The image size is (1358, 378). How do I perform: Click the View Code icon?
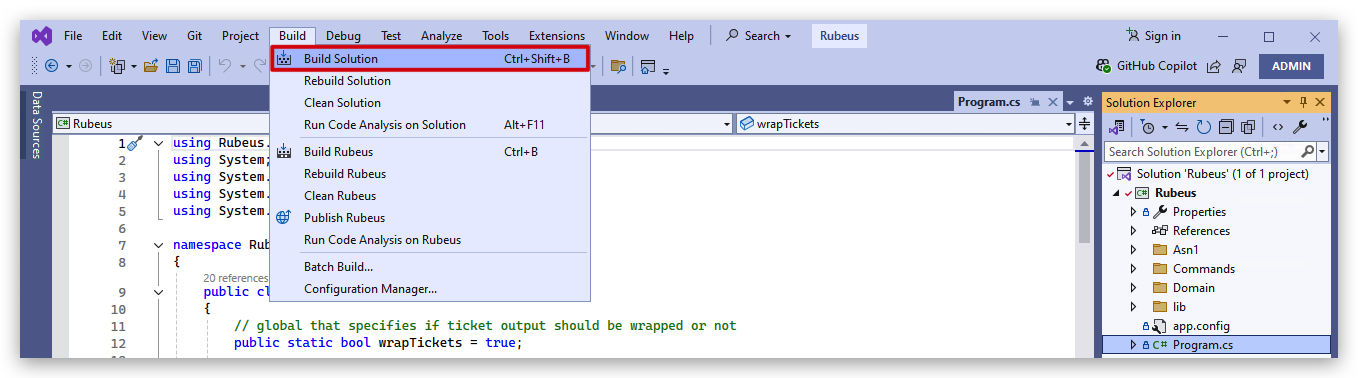(x=1278, y=127)
